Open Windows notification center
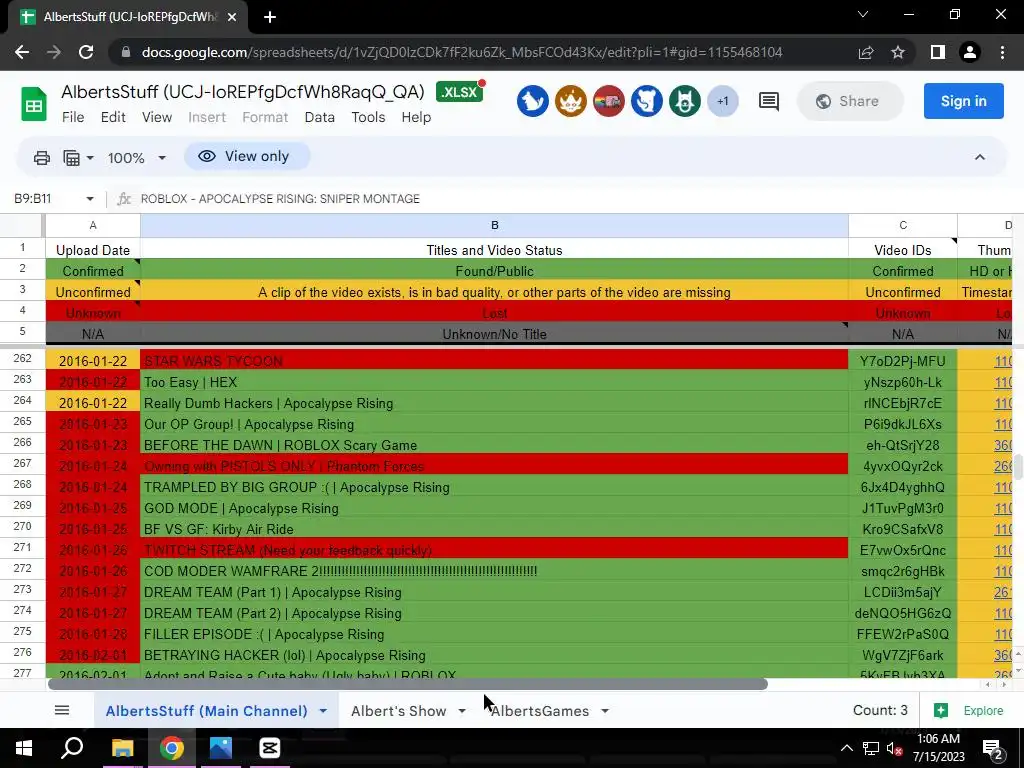The width and height of the screenshot is (1024, 768). pos(993,748)
